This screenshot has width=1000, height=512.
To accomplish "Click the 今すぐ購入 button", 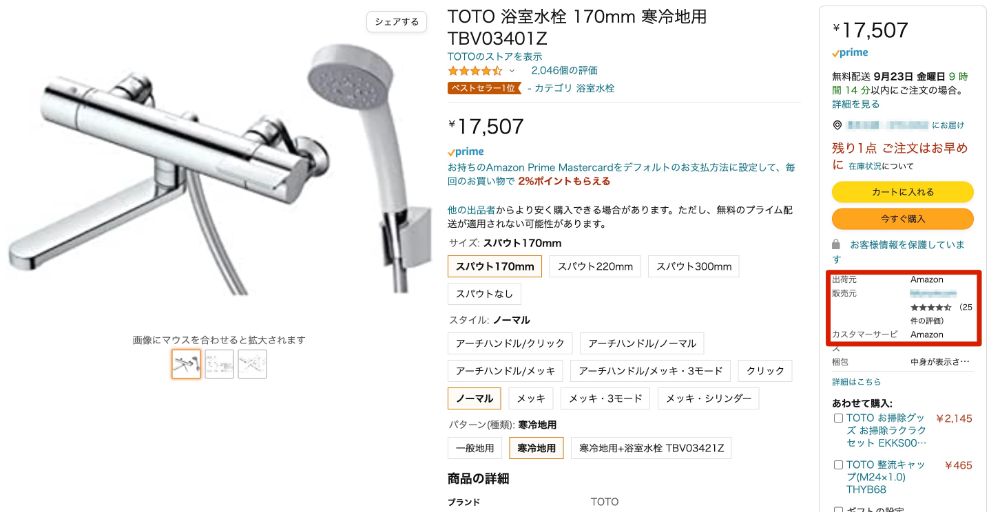I will click(902, 219).
